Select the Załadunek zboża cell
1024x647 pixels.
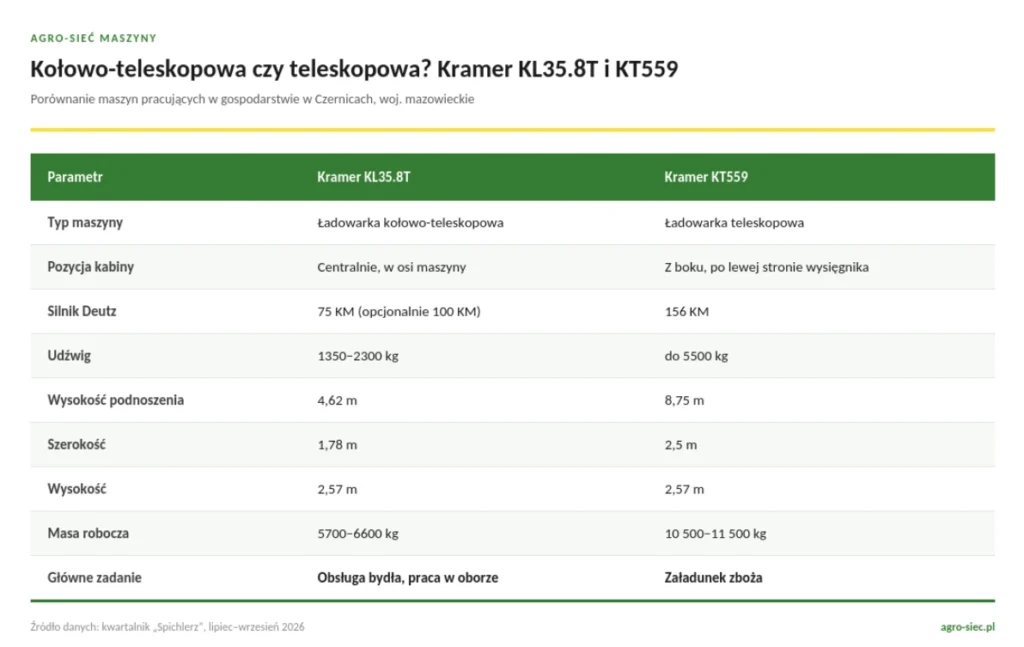click(713, 578)
